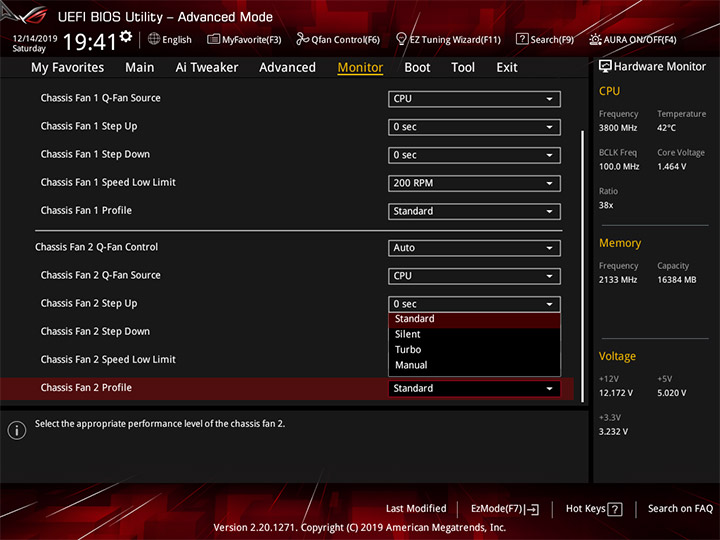Viewport: 720px width, 540px height.
Task: Expand Chassis Fan 1 Step Down dropdown
Action: [x=474, y=155]
